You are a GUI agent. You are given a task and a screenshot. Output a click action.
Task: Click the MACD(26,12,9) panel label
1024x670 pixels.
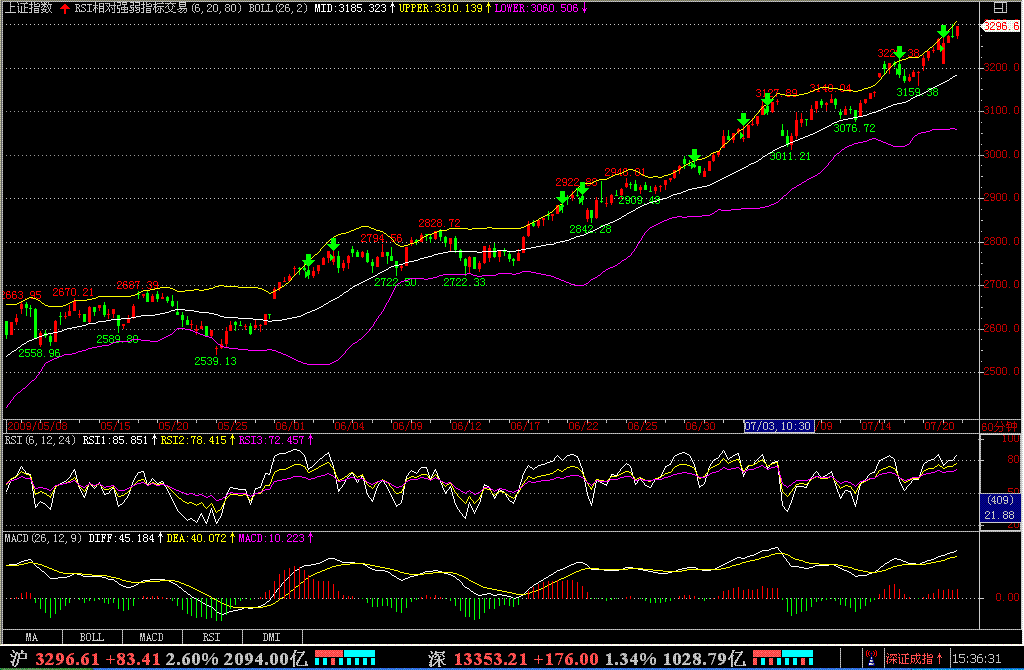[44, 538]
